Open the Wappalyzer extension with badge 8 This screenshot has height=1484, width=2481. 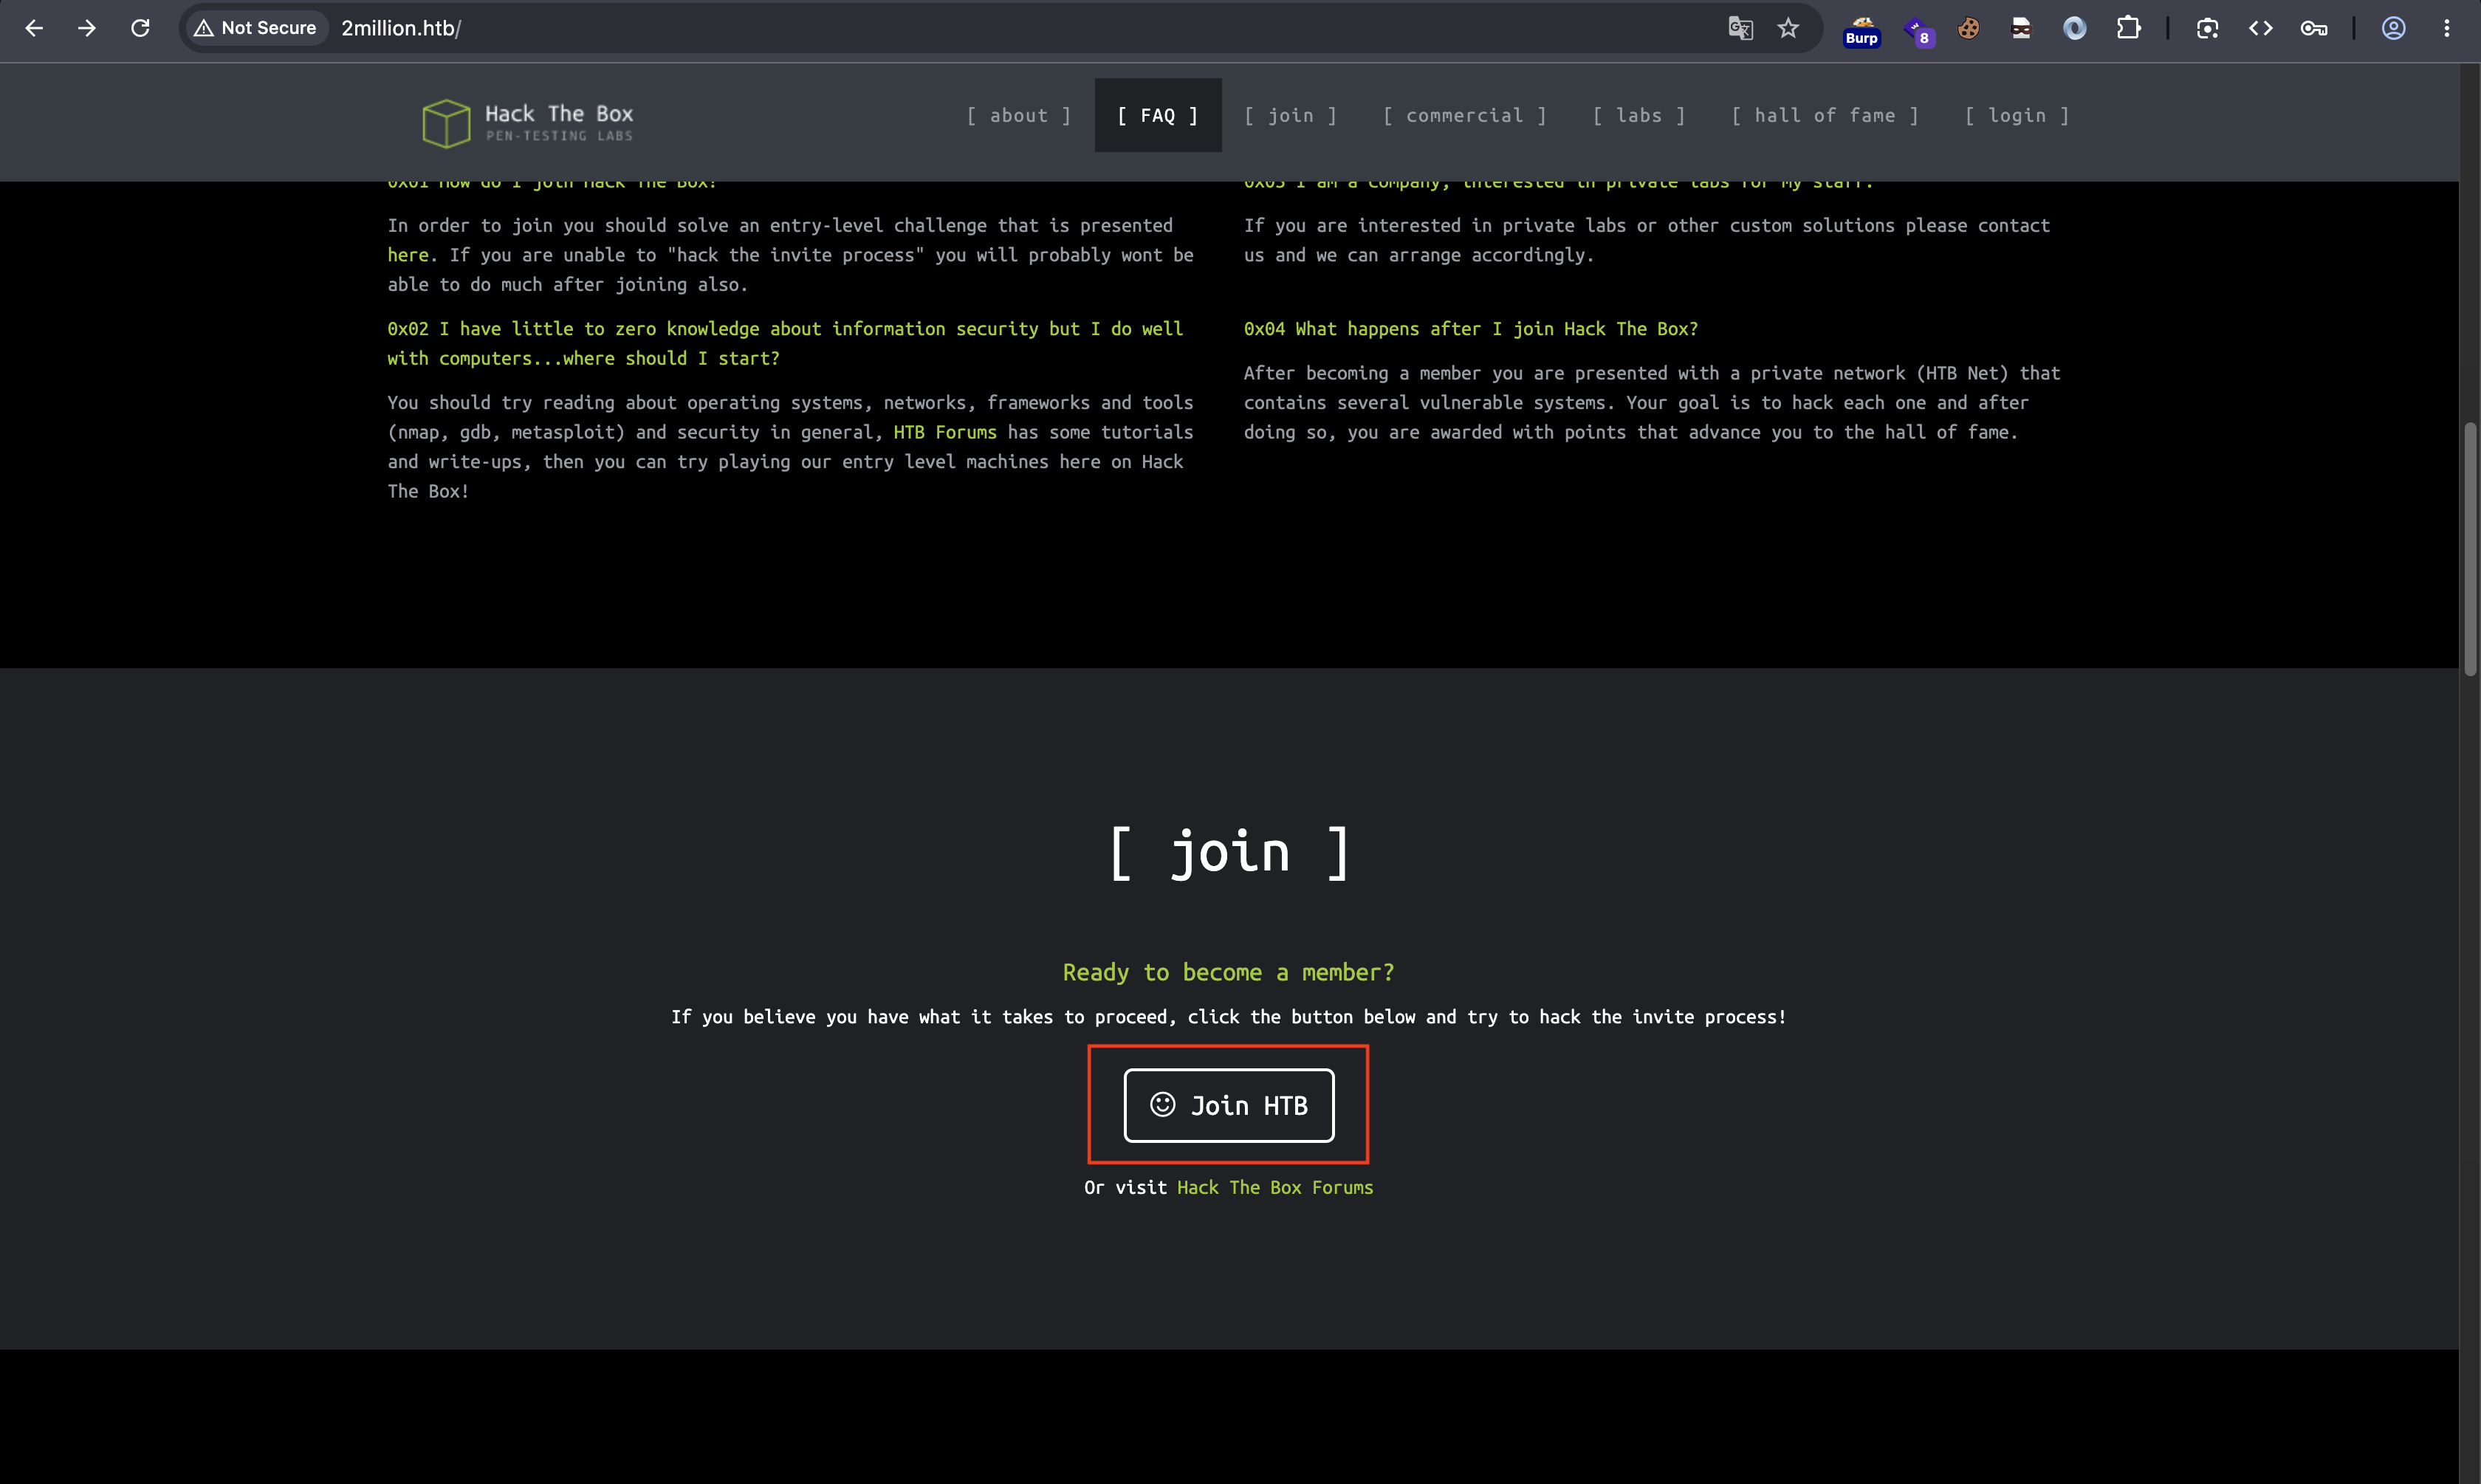[1918, 30]
